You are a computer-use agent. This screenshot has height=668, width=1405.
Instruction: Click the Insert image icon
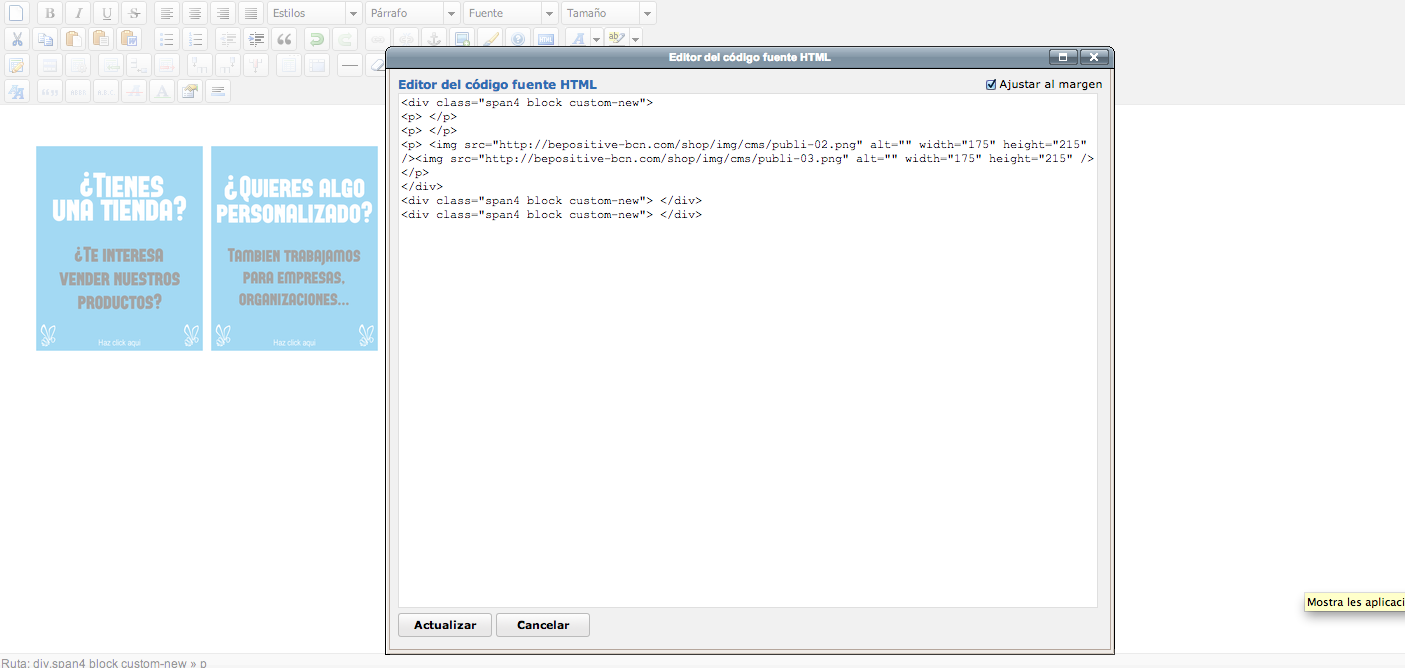pyautogui.click(x=462, y=39)
